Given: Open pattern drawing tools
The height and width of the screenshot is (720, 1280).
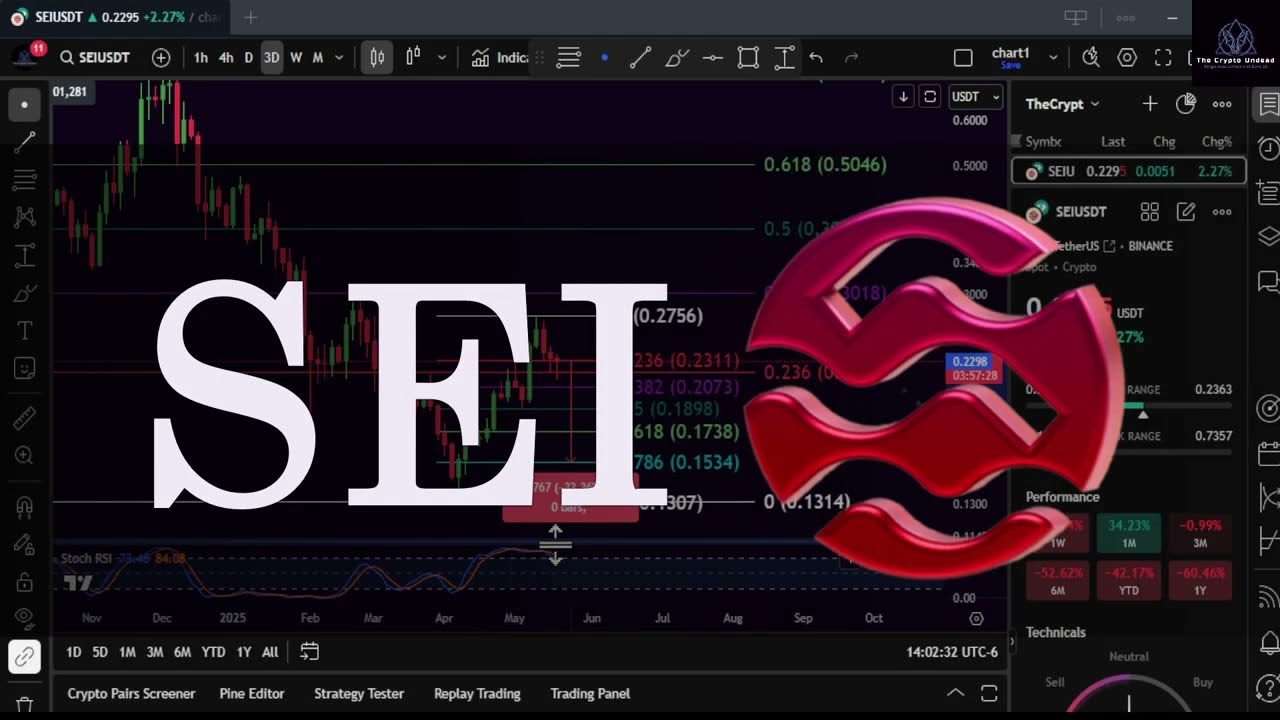Looking at the screenshot, I should click(x=24, y=217).
